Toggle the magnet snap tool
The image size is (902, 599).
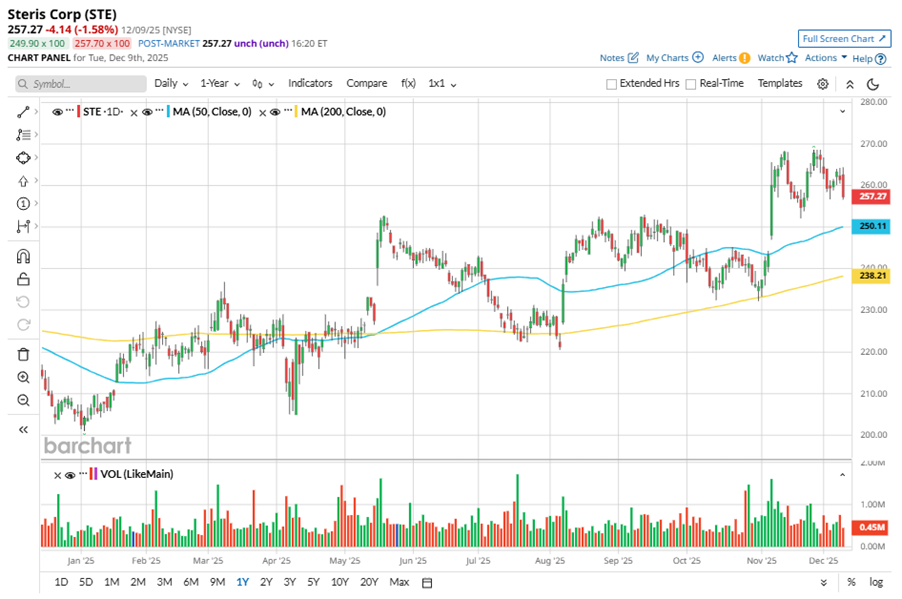pyautogui.click(x=23, y=256)
